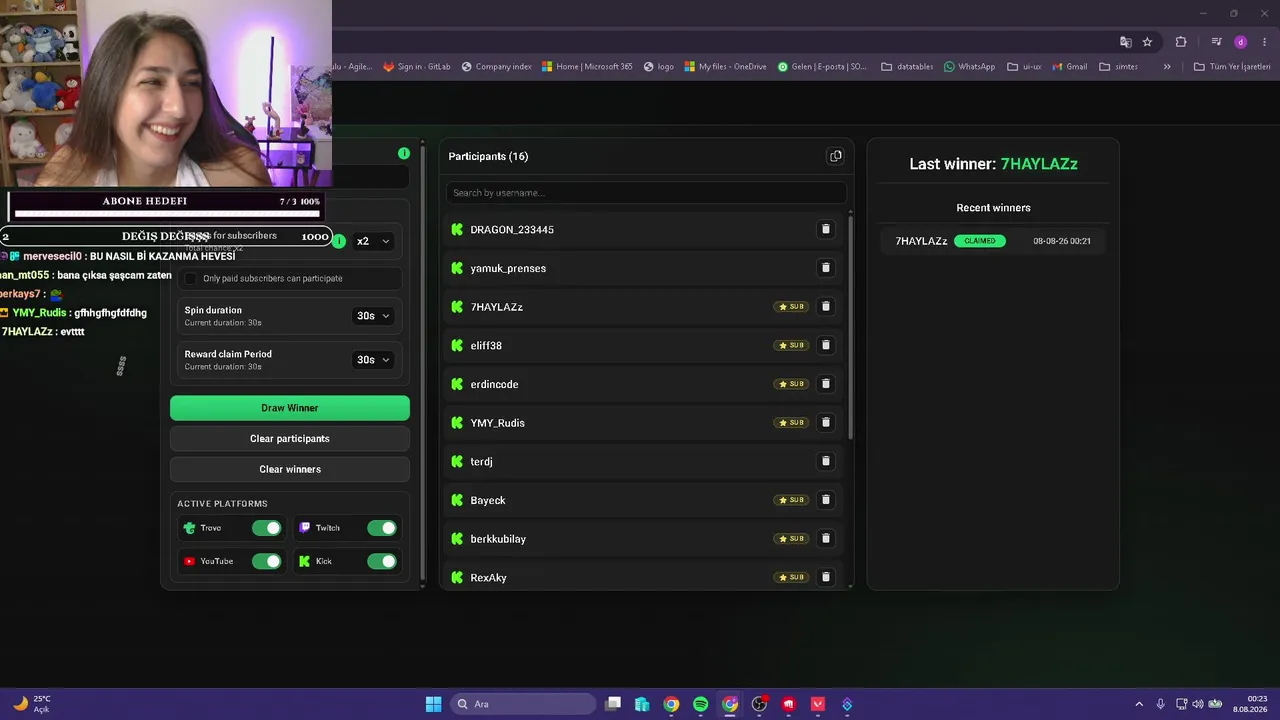Toggle the YouTube platform switch
1280x720 pixels.
coord(267,561)
